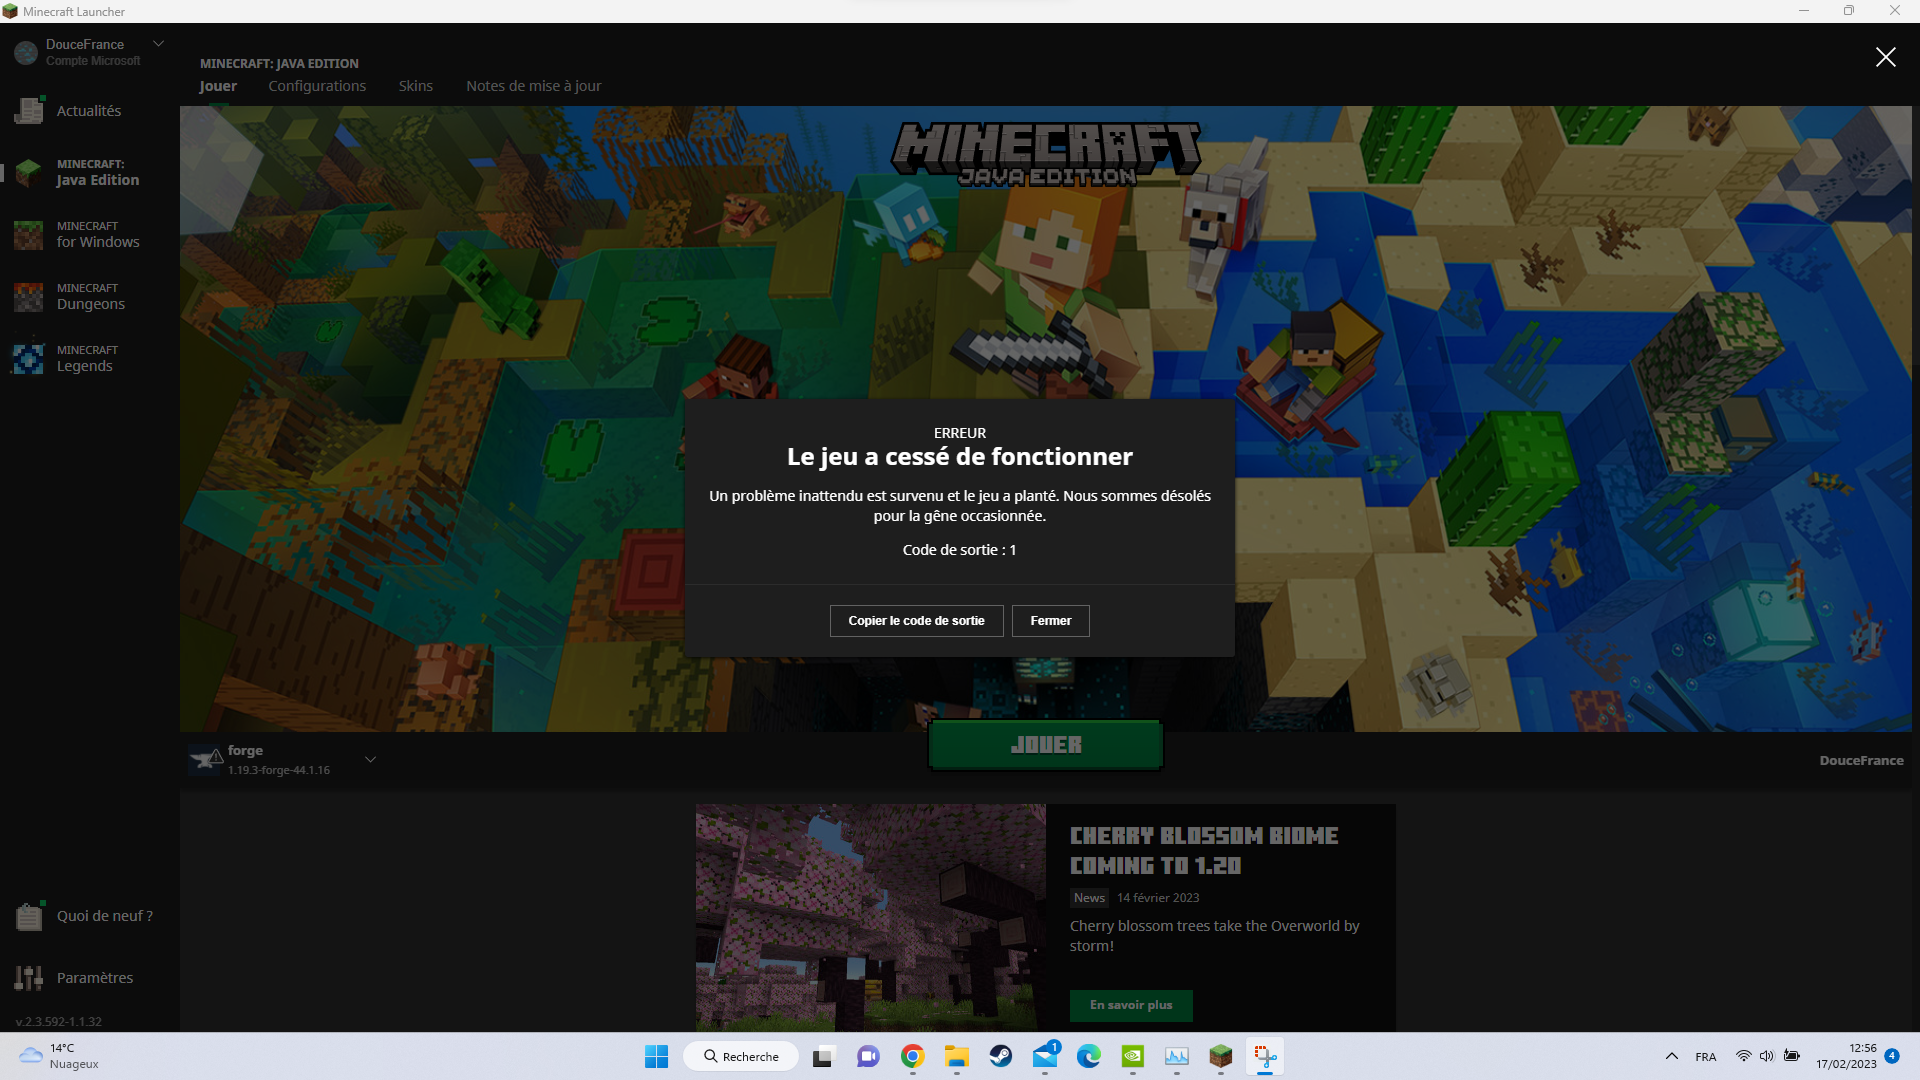
Task: Click Code de sortie : 1 text
Action: pos(959,550)
